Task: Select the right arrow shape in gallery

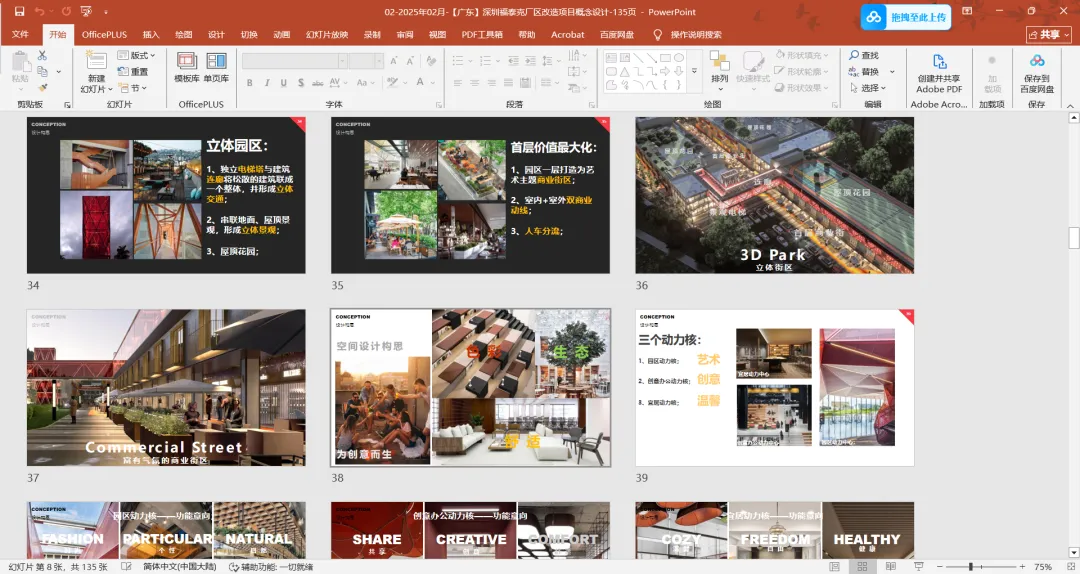Action: click(x=665, y=72)
